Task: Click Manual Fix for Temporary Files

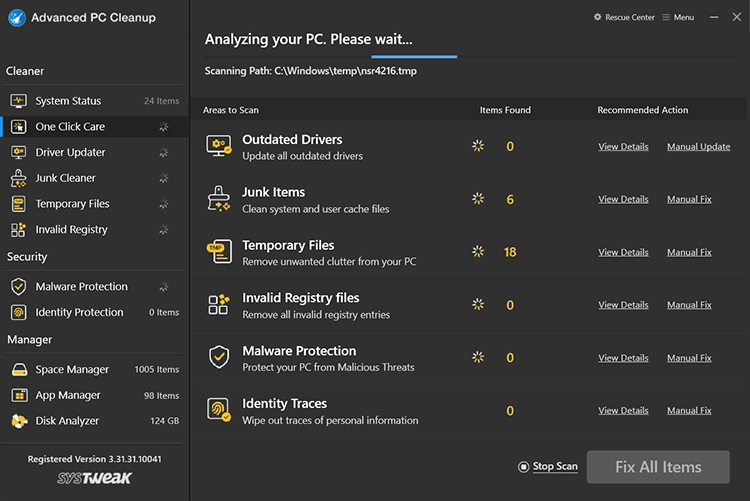Action: 689,252
